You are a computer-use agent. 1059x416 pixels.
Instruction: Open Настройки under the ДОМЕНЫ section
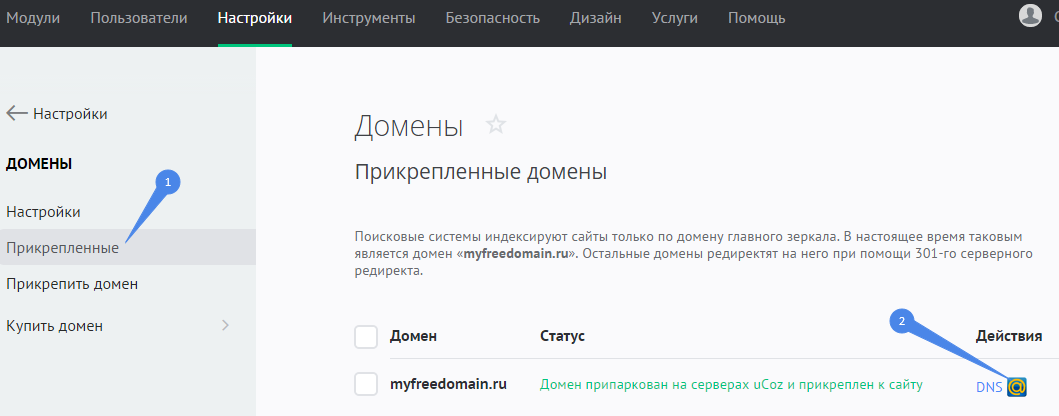[43, 212]
